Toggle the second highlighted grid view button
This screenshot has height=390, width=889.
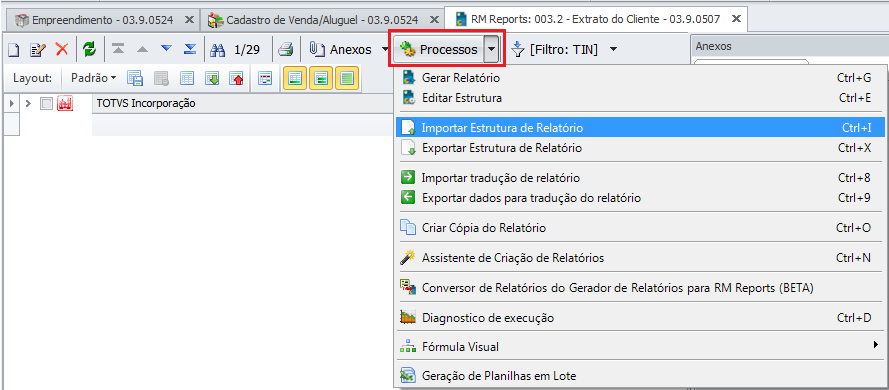(321, 78)
